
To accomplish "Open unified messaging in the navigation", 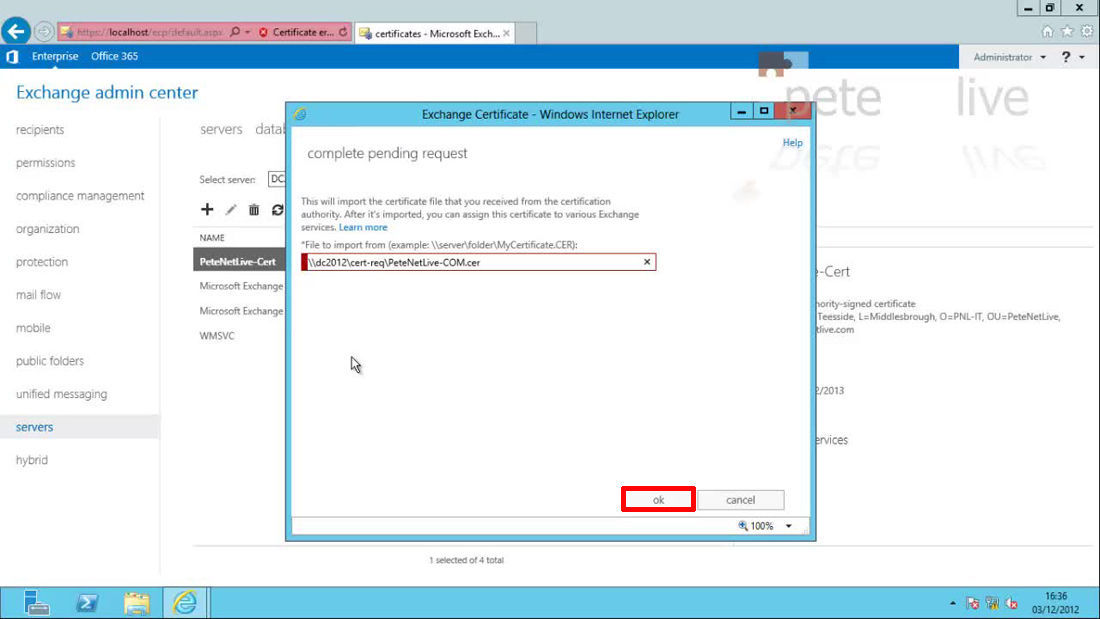I will coord(62,394).
